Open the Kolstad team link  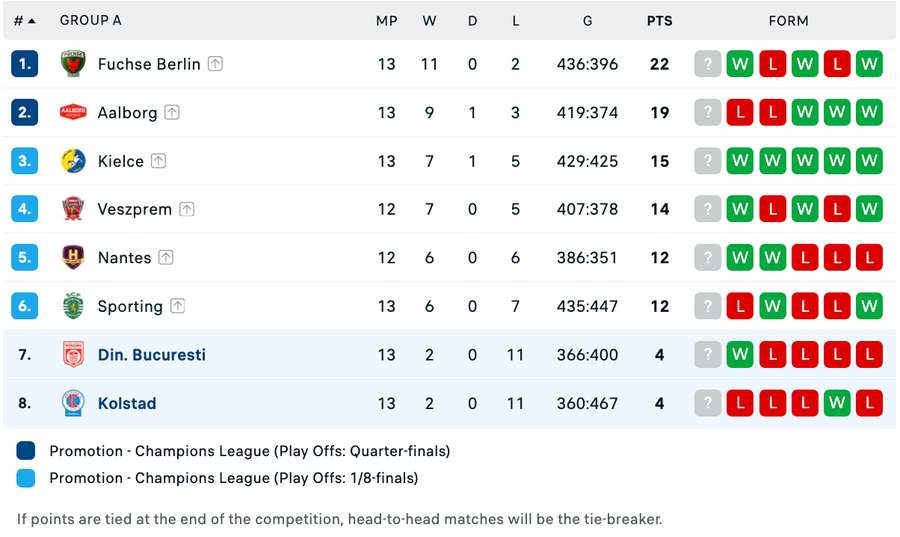pyautogui.click(x=127, y=403)
